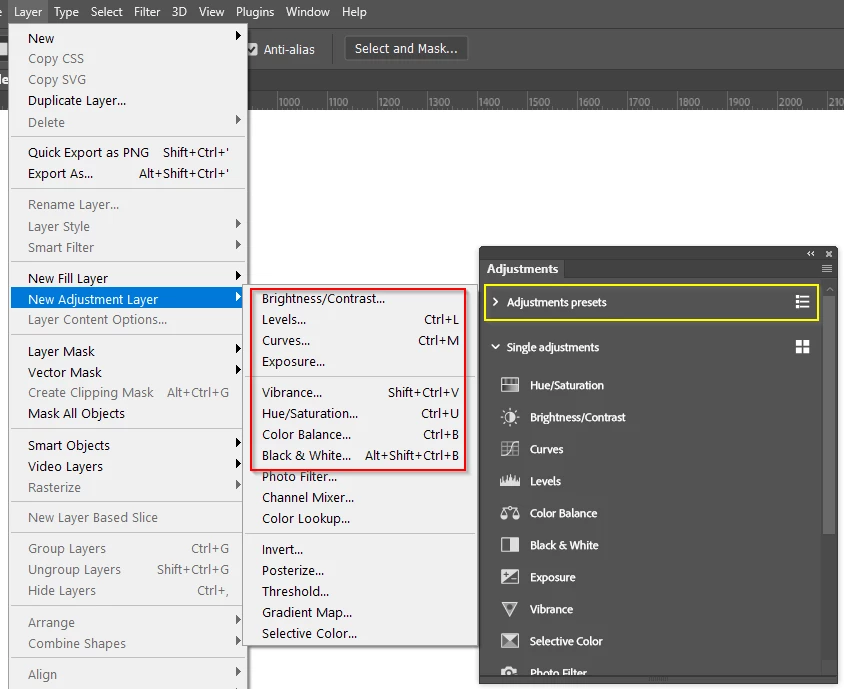Click the Color Balance scales icon
844x689 pixels.
[x=510, y=513]
